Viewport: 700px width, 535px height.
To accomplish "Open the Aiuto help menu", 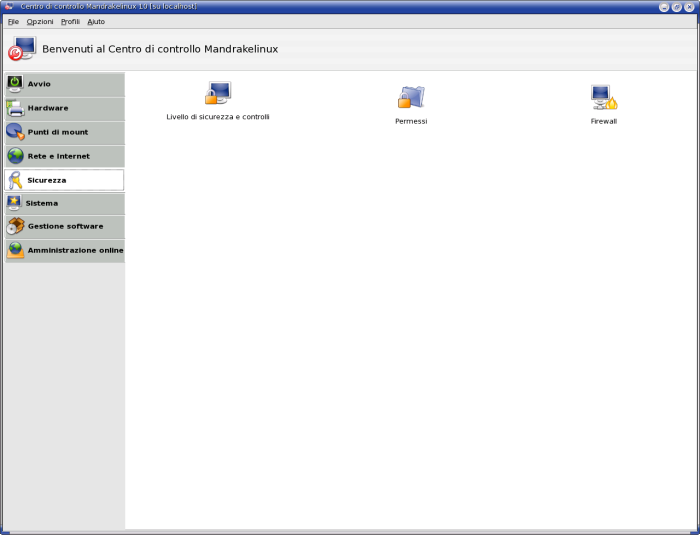I will (x=96, y=21).
